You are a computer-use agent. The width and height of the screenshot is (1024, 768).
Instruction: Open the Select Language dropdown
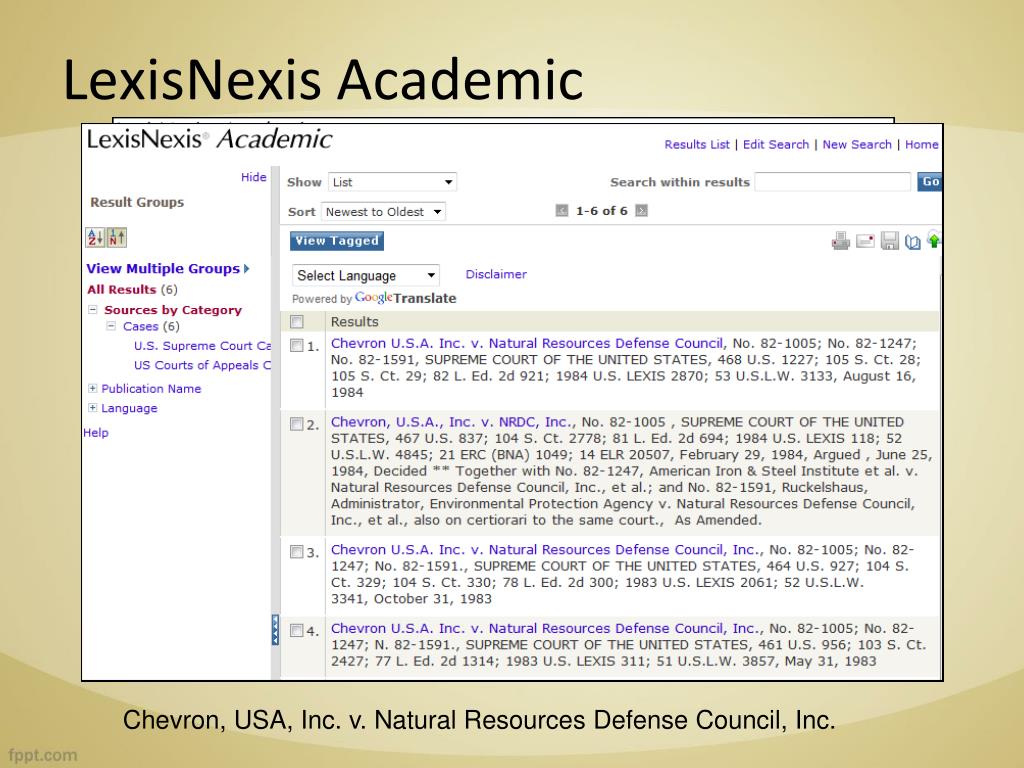(366, 276)
